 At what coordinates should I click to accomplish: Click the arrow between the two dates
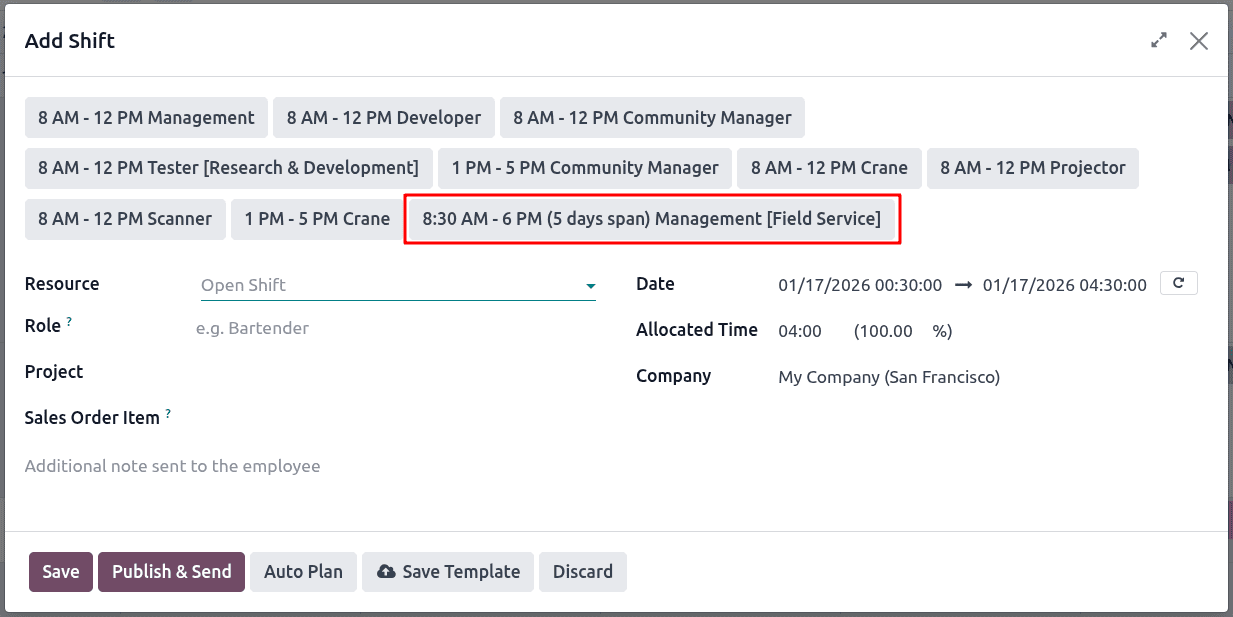(x=961, y=285)
